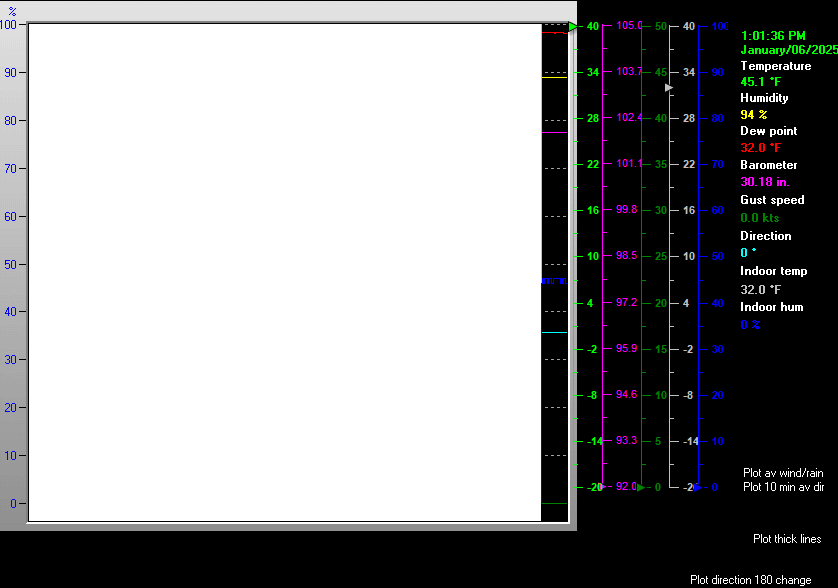Click the time readout 1:01:36 PM

pyautogui.click(x=773, y=36)
